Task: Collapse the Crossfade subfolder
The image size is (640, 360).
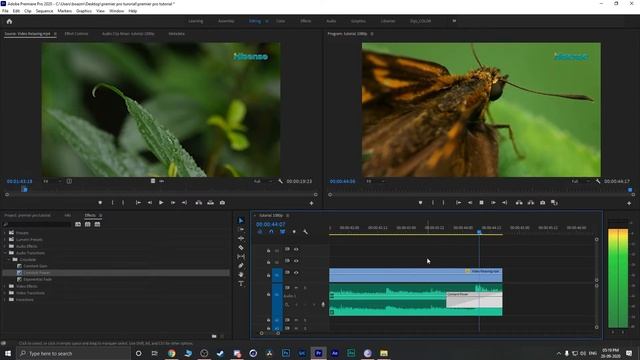Action: point(9,260)
